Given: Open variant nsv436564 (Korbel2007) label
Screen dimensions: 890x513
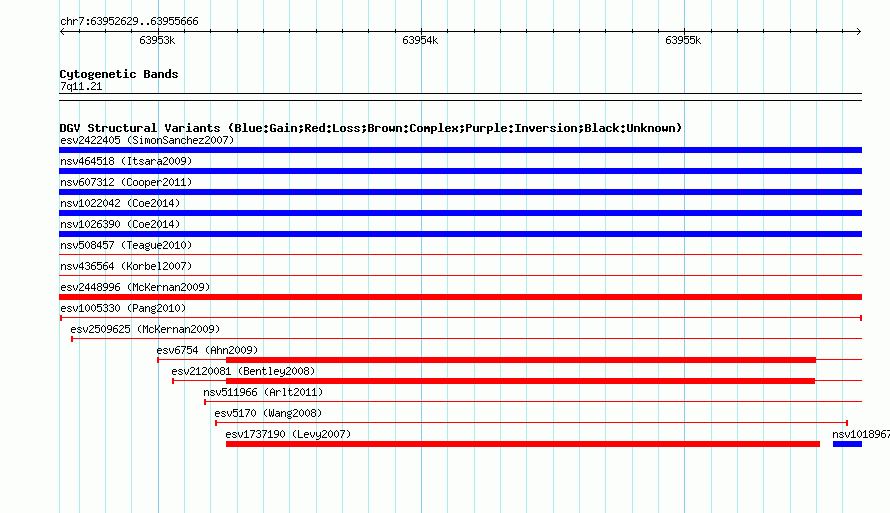Looking at the screenshot, I should coord(126,266).
